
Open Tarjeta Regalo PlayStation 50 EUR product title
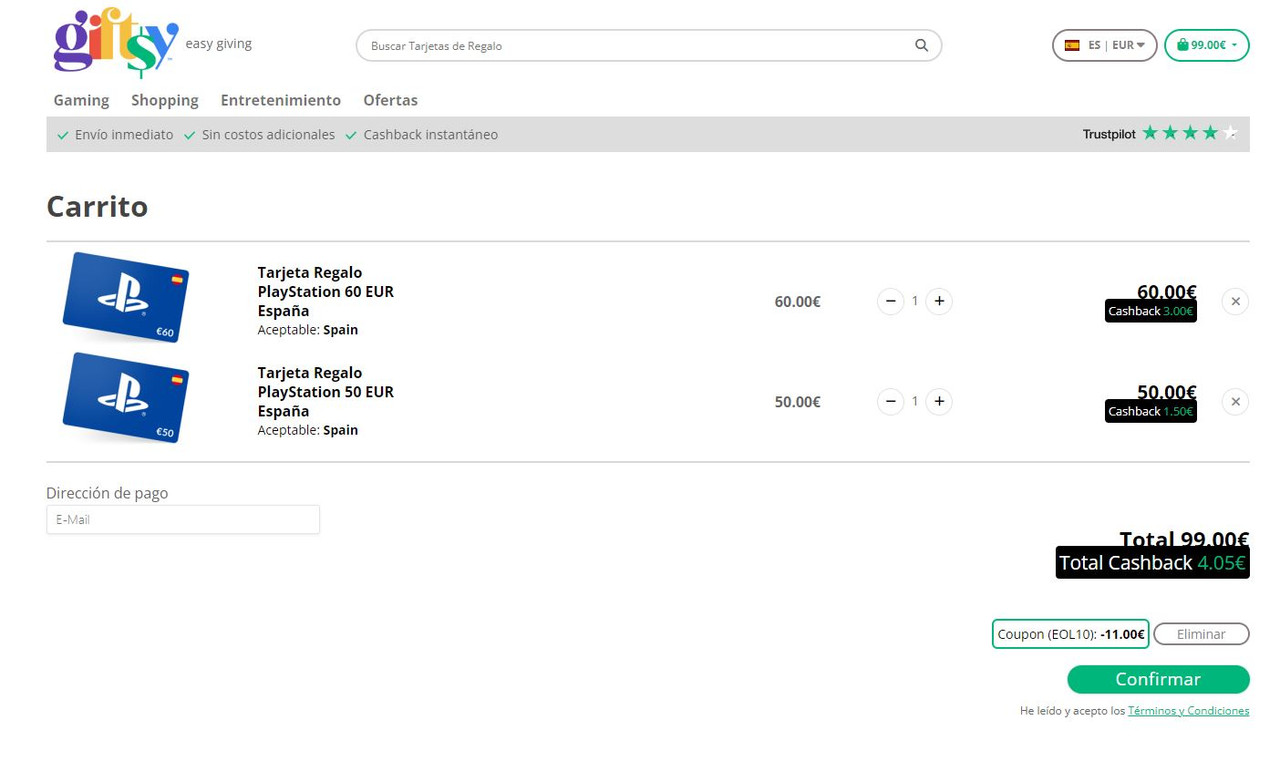pyautogui.click(x=325, y=391)
